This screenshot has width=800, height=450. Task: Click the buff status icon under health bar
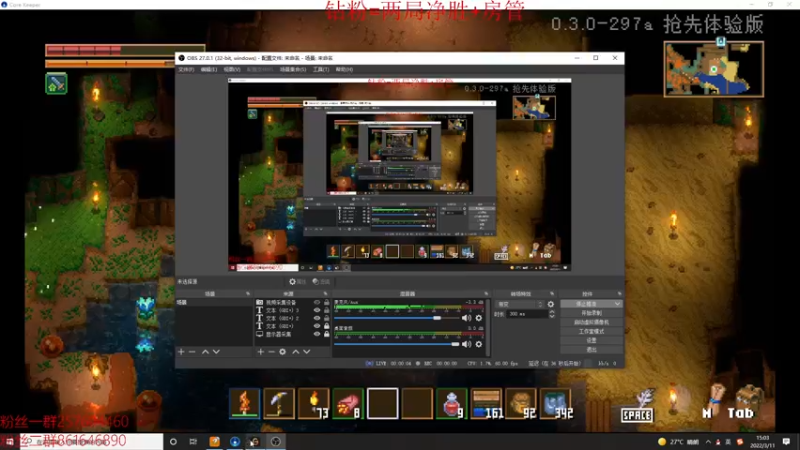pos(56,84)
